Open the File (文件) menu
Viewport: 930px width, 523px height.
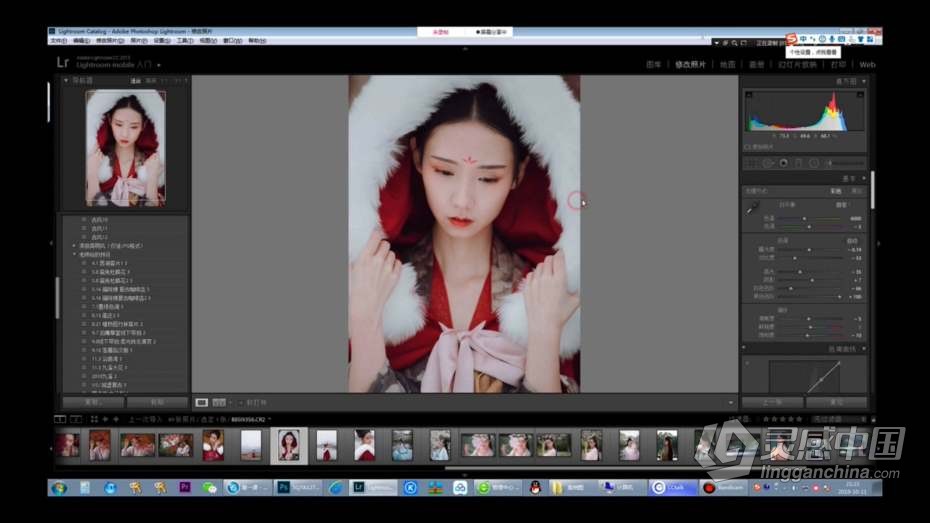click(59, 41)
